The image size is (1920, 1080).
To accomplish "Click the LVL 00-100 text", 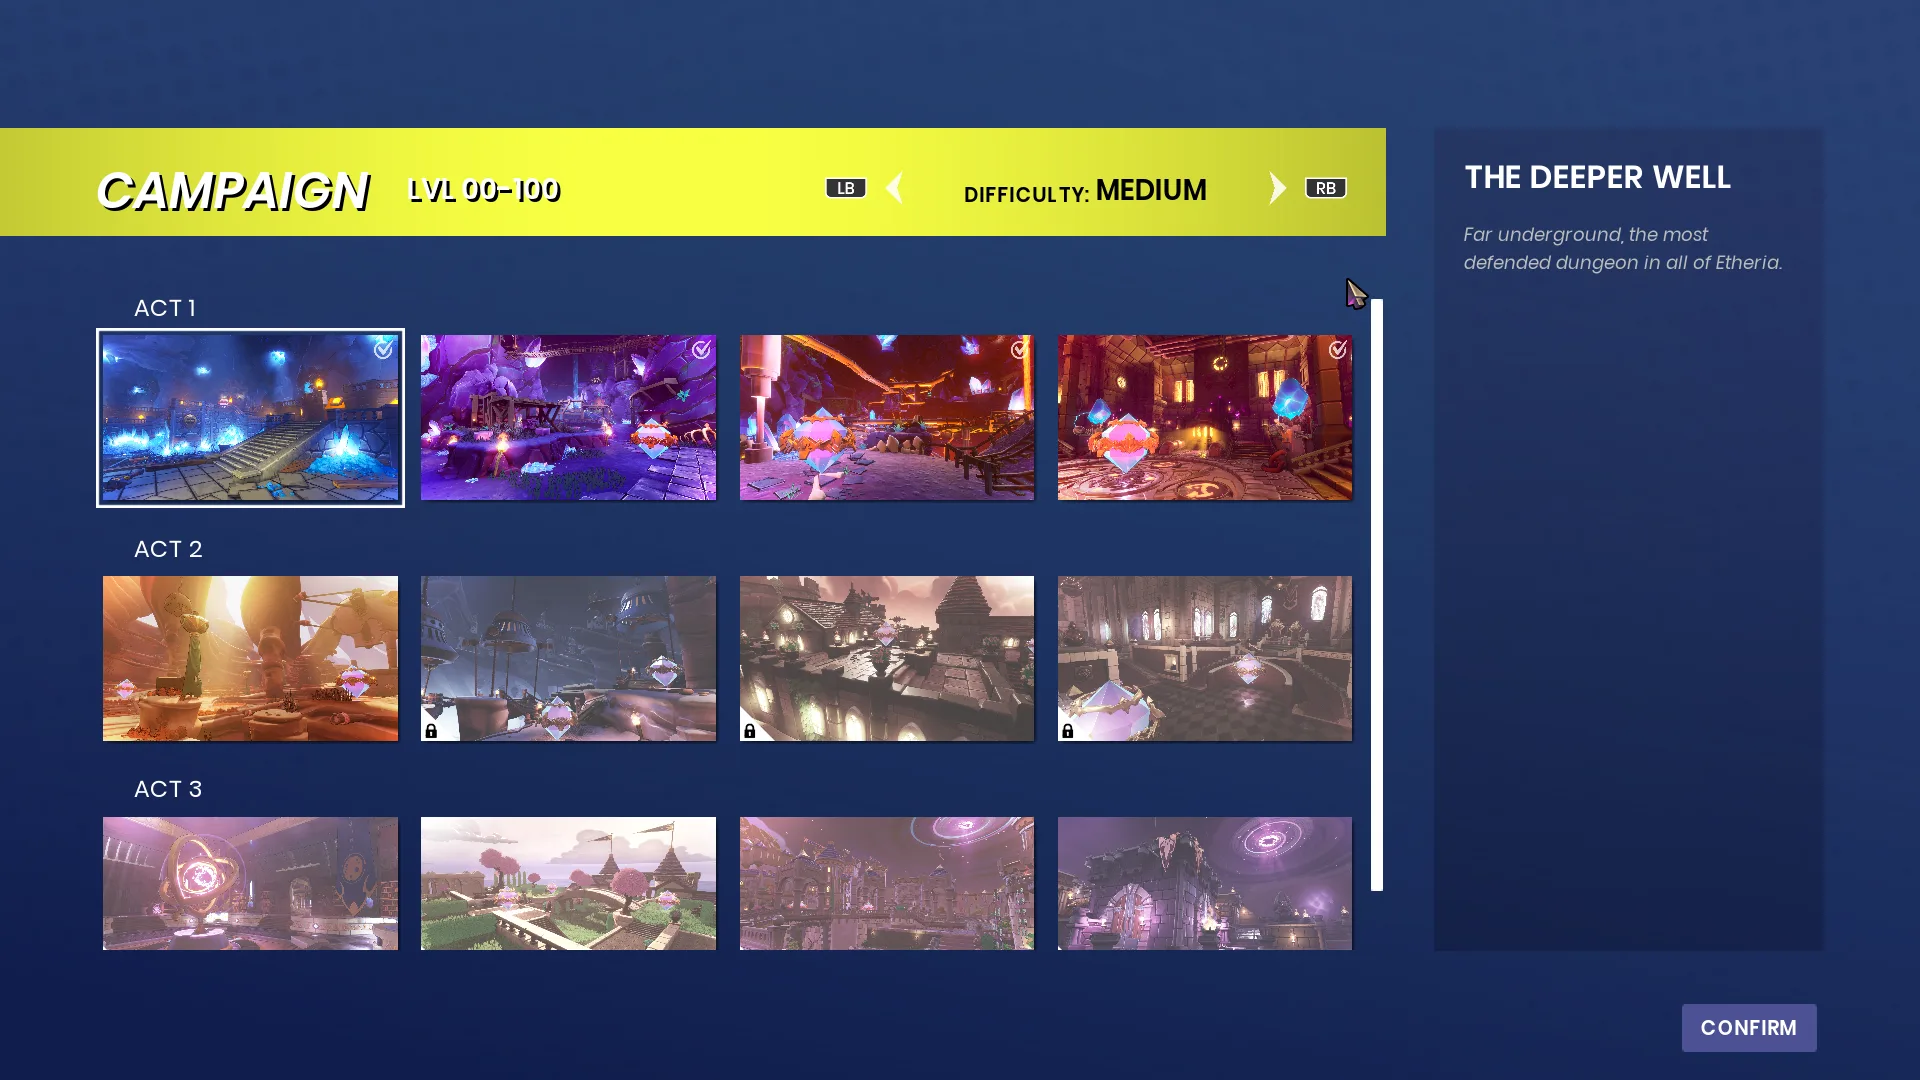I will click(x=484, y=190).
